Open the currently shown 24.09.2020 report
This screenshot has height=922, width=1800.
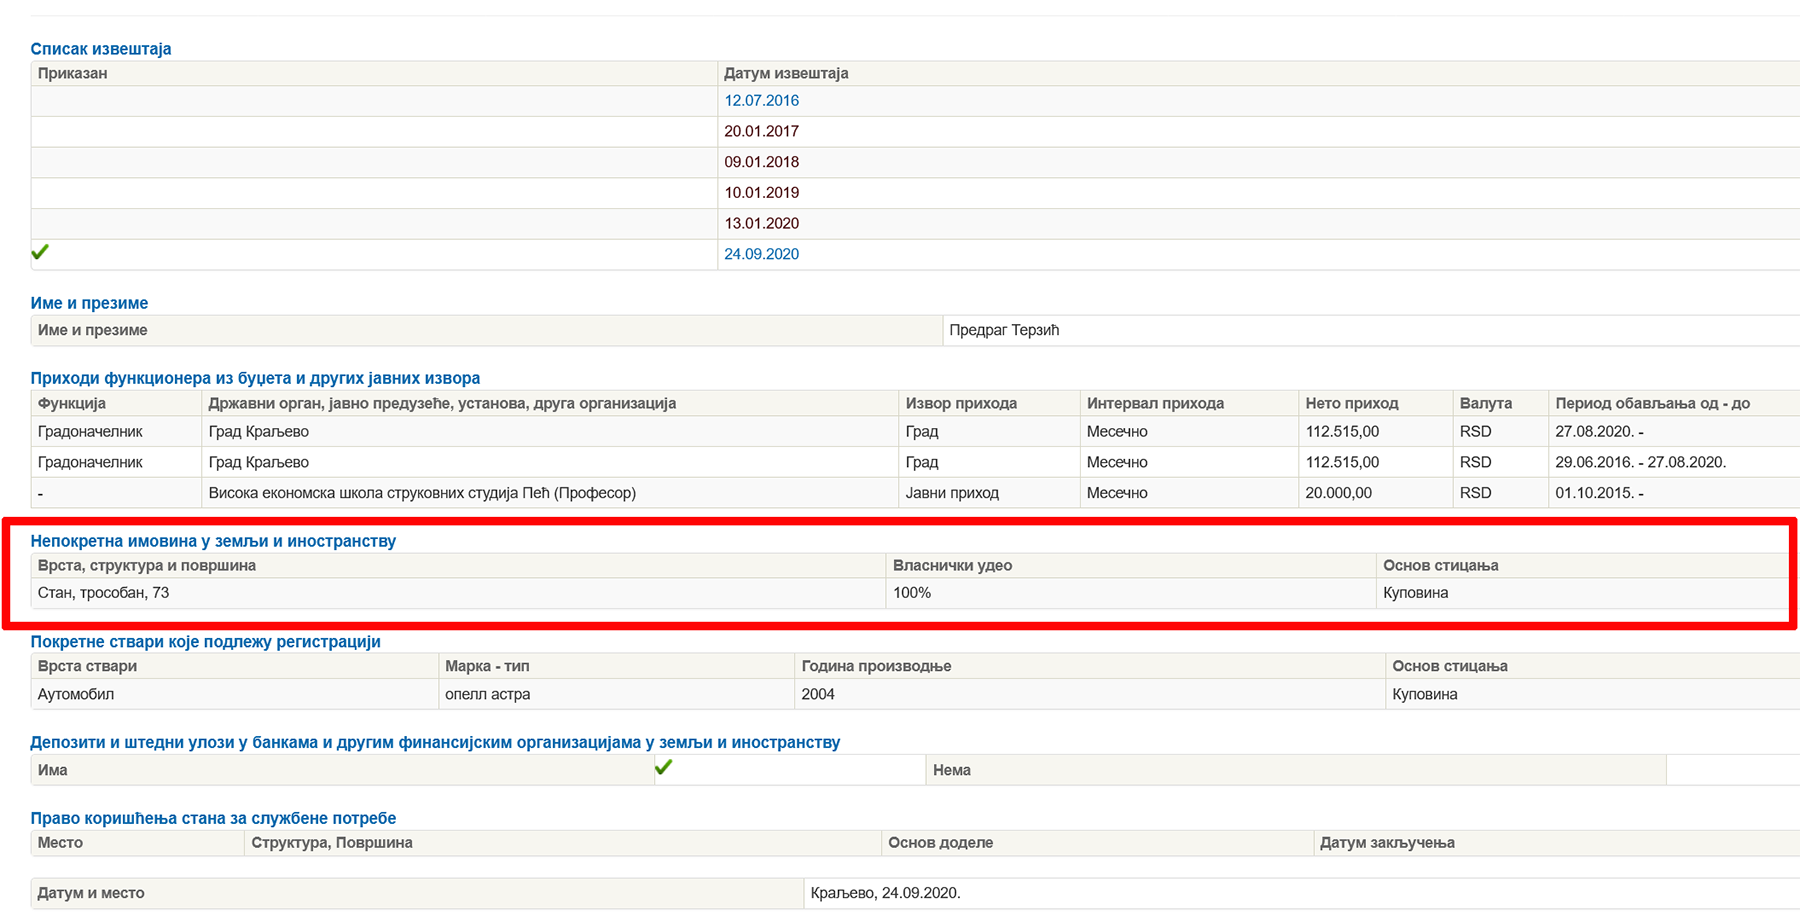click(761, 254)
